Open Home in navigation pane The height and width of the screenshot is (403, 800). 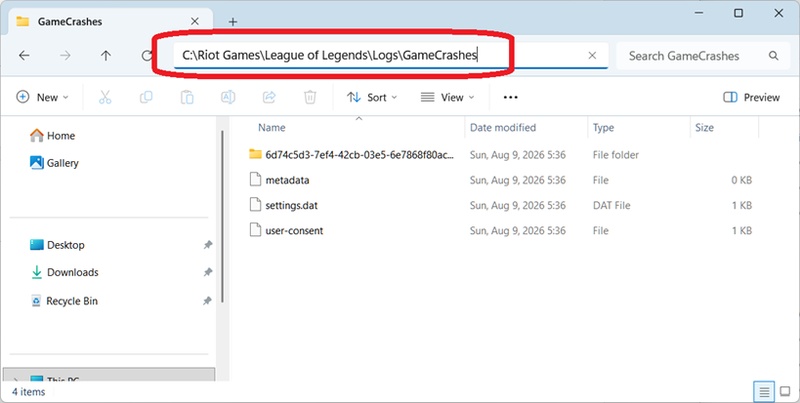53,136
